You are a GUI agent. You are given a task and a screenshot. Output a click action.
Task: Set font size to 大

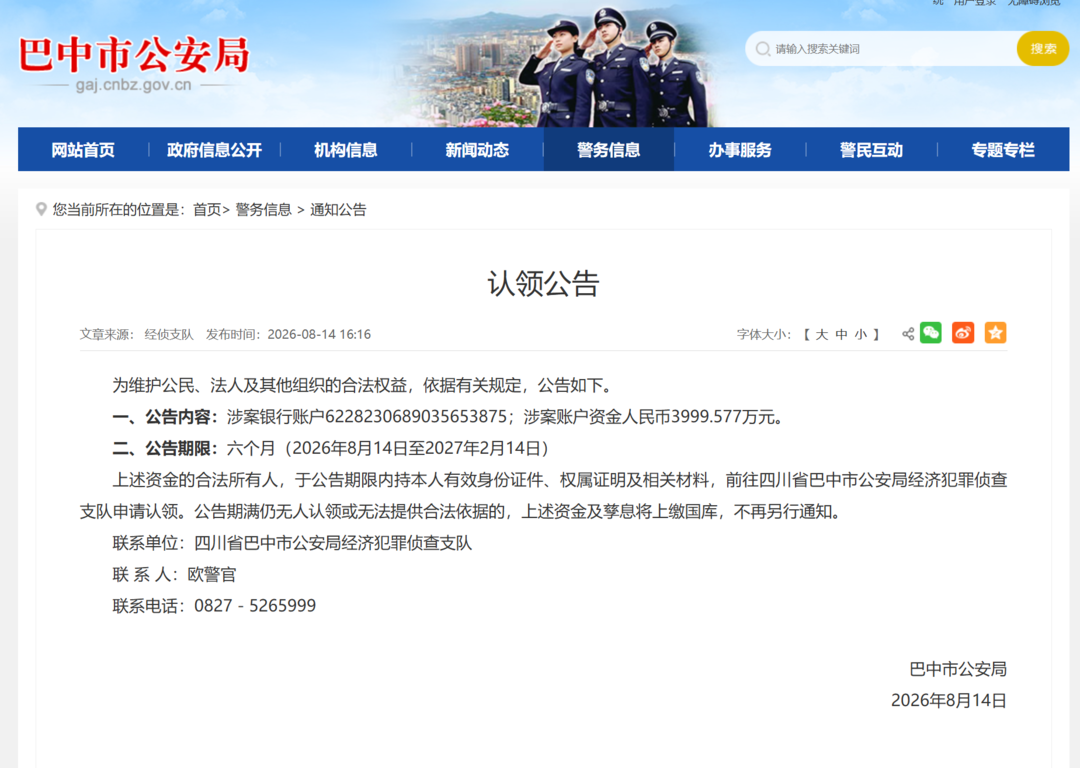point(822,335)
